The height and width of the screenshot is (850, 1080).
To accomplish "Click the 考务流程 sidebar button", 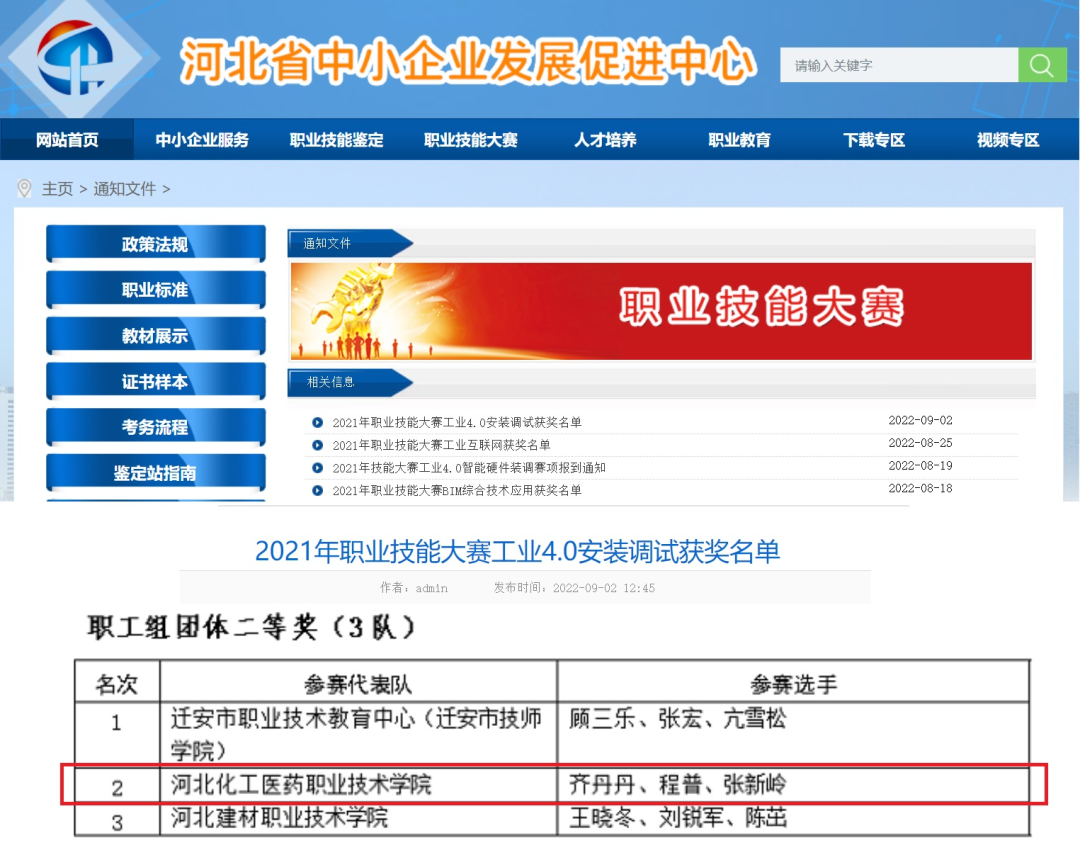I will [x=156, y=427].
